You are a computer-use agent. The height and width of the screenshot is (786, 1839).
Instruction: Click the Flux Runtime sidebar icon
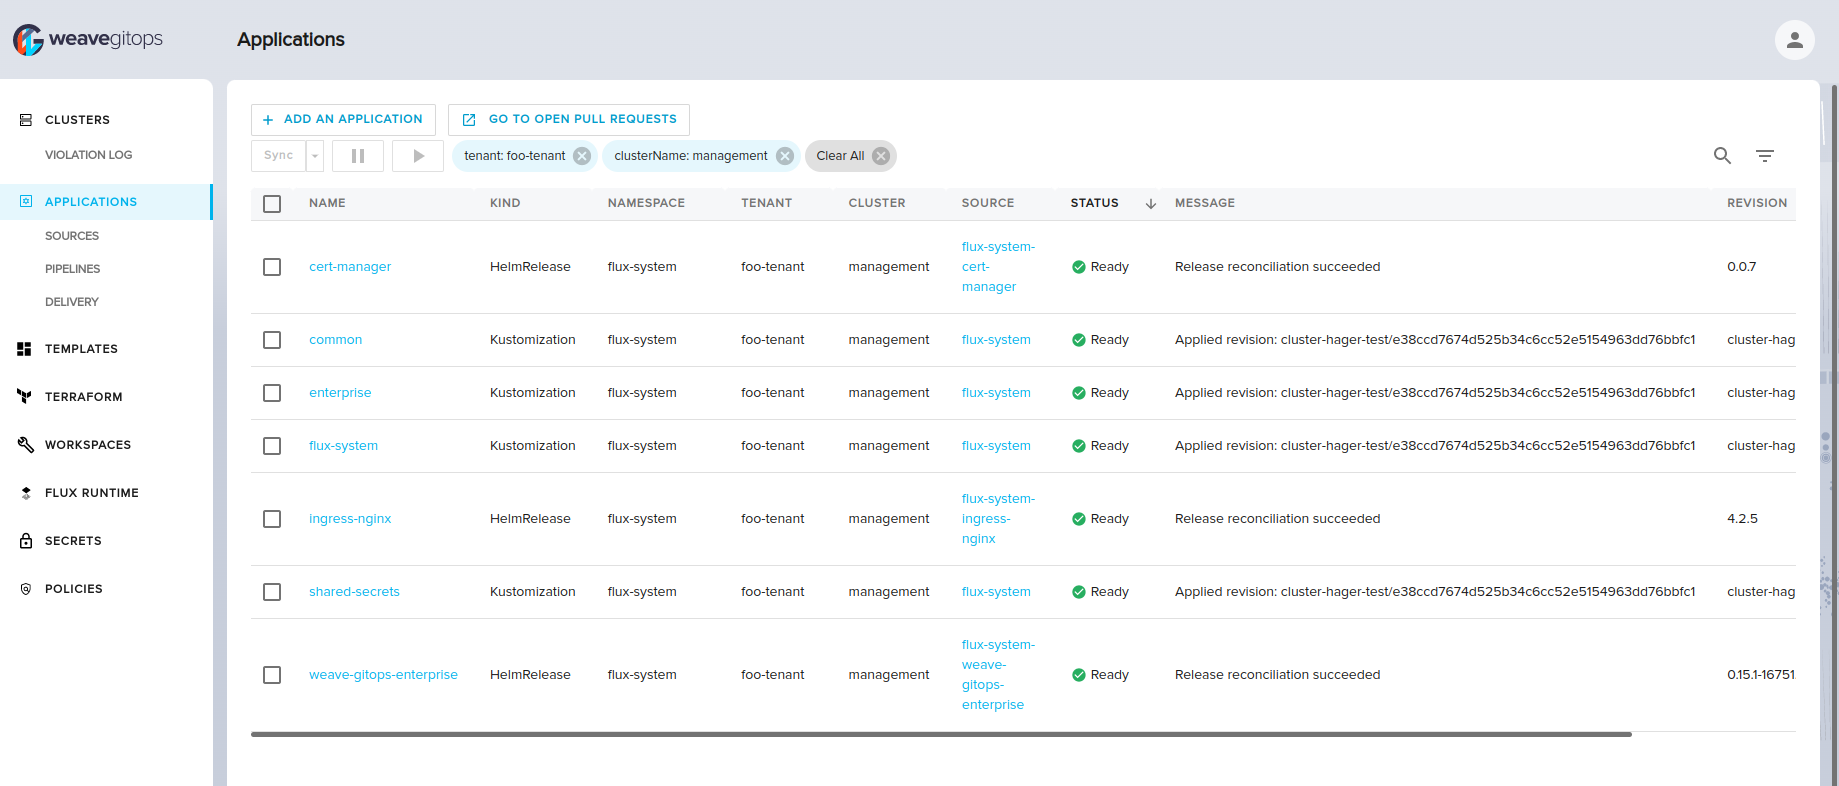pos(26,493)
